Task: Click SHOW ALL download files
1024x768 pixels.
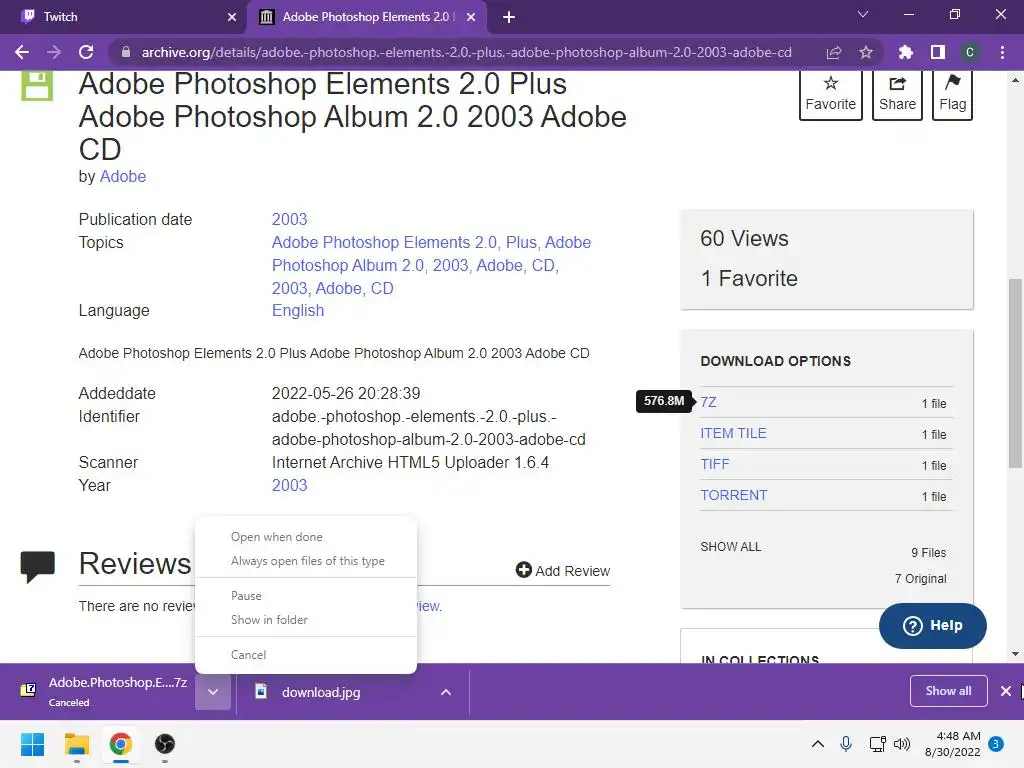Action: tap(731, 547)
